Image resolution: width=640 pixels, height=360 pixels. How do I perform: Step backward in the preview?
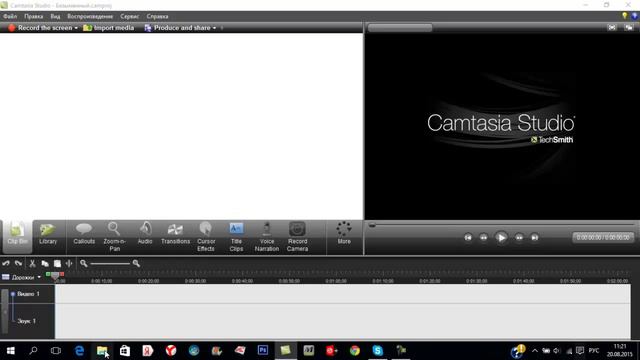[x=484, y=238]
